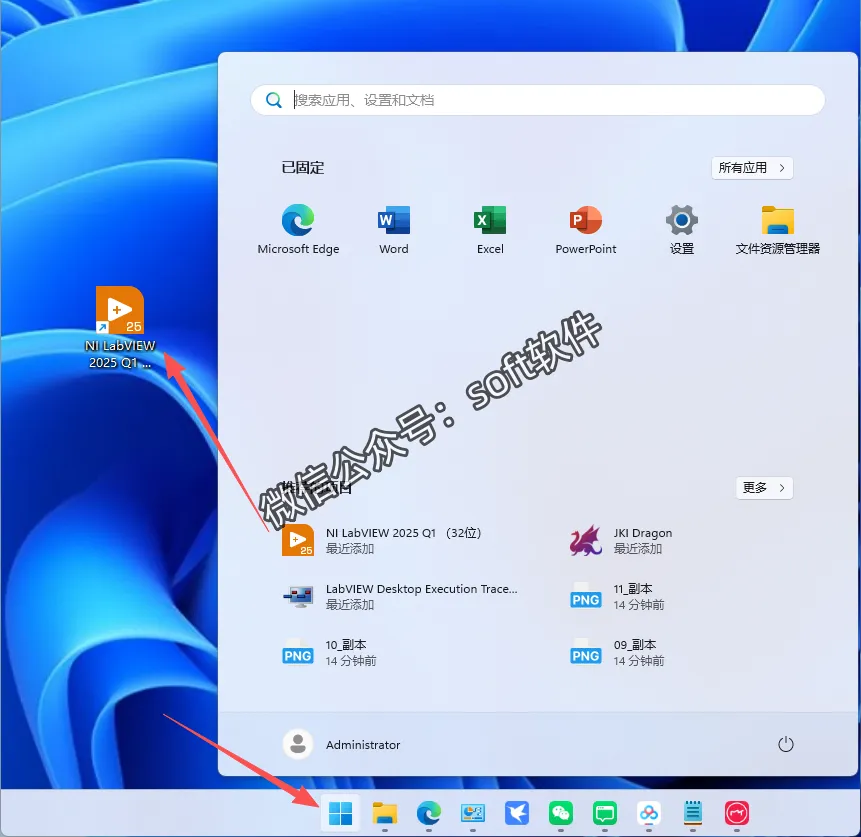The width and height of the screenshot is (861, 837).
Task: Open blue bird app on taskbar
Action: click(x=517, y=813)
